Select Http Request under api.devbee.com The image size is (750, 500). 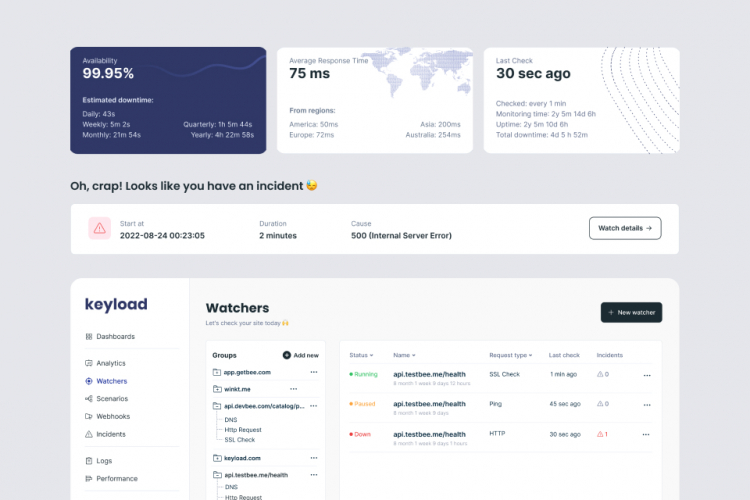click(x=243, y=430)
